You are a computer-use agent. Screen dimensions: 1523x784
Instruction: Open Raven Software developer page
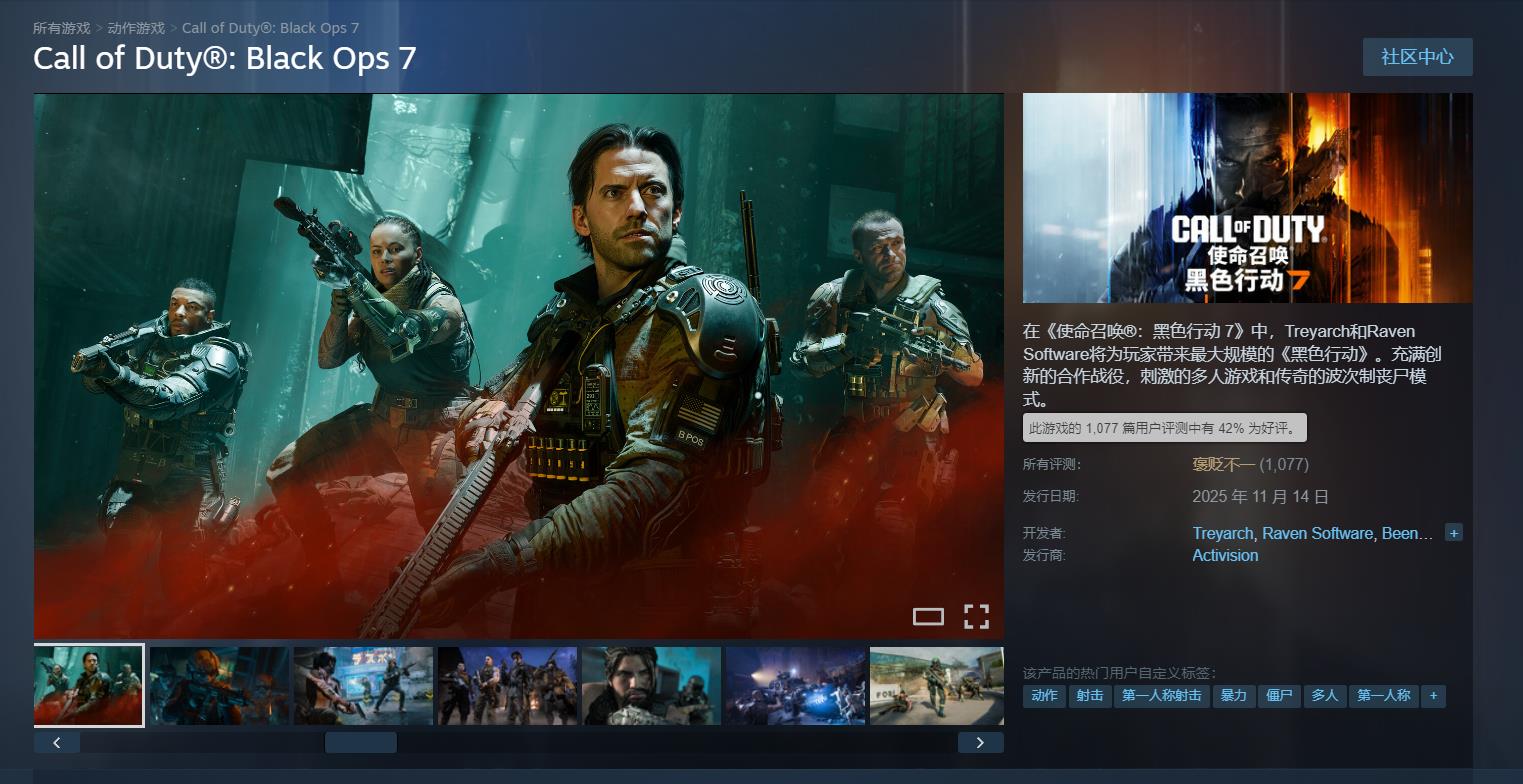pyautogui.click(x=1317, y=533)
